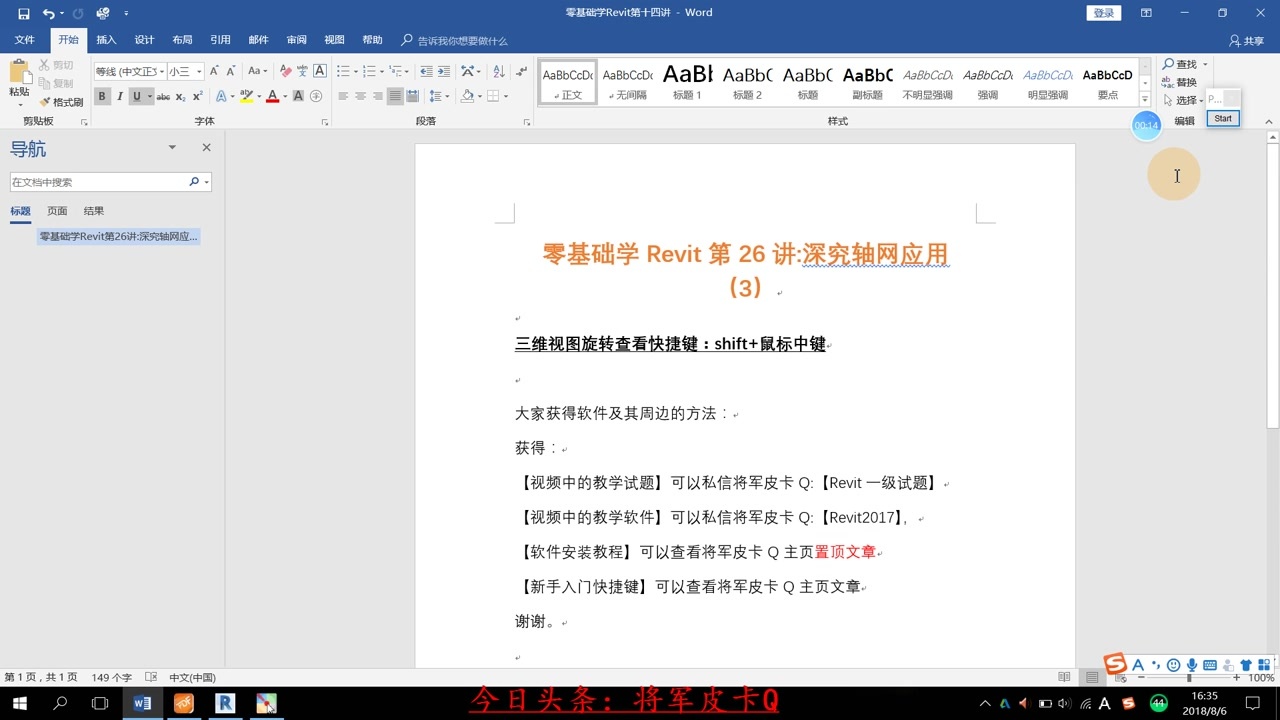Save the document via Quick Access

pyautogui.click(x=24, y=13)
